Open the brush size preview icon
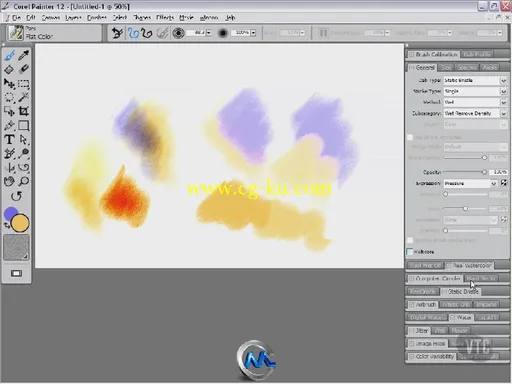The image size is (512, 384). (179, 33)
